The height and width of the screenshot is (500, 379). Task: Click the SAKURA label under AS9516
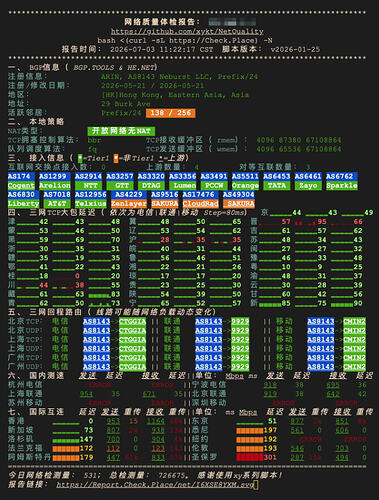[165, 203]
